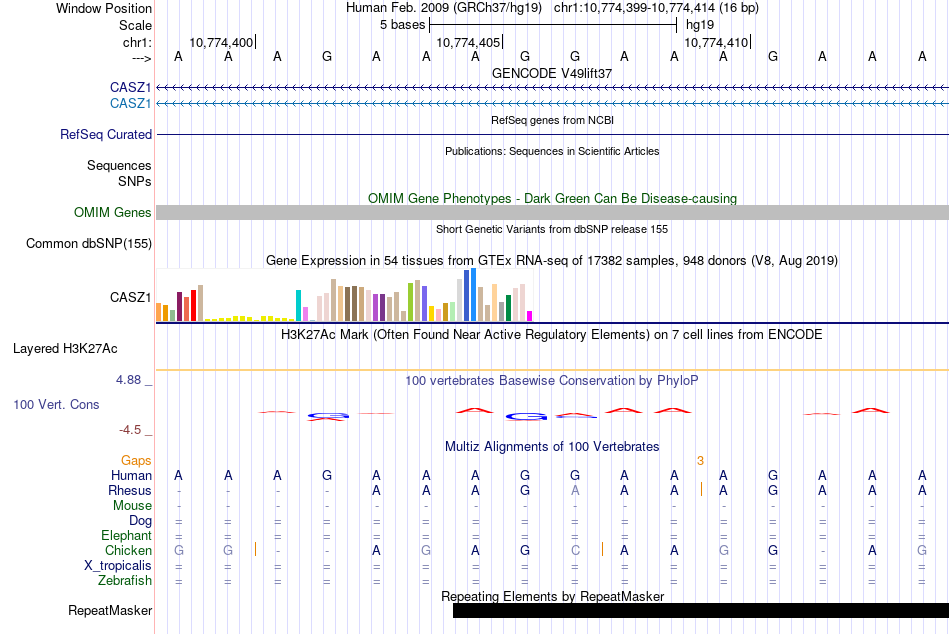Click CASZ1 label beside the GTEx bar chart
This screenshot has width=950, height=634.
(x=130, y=297)
